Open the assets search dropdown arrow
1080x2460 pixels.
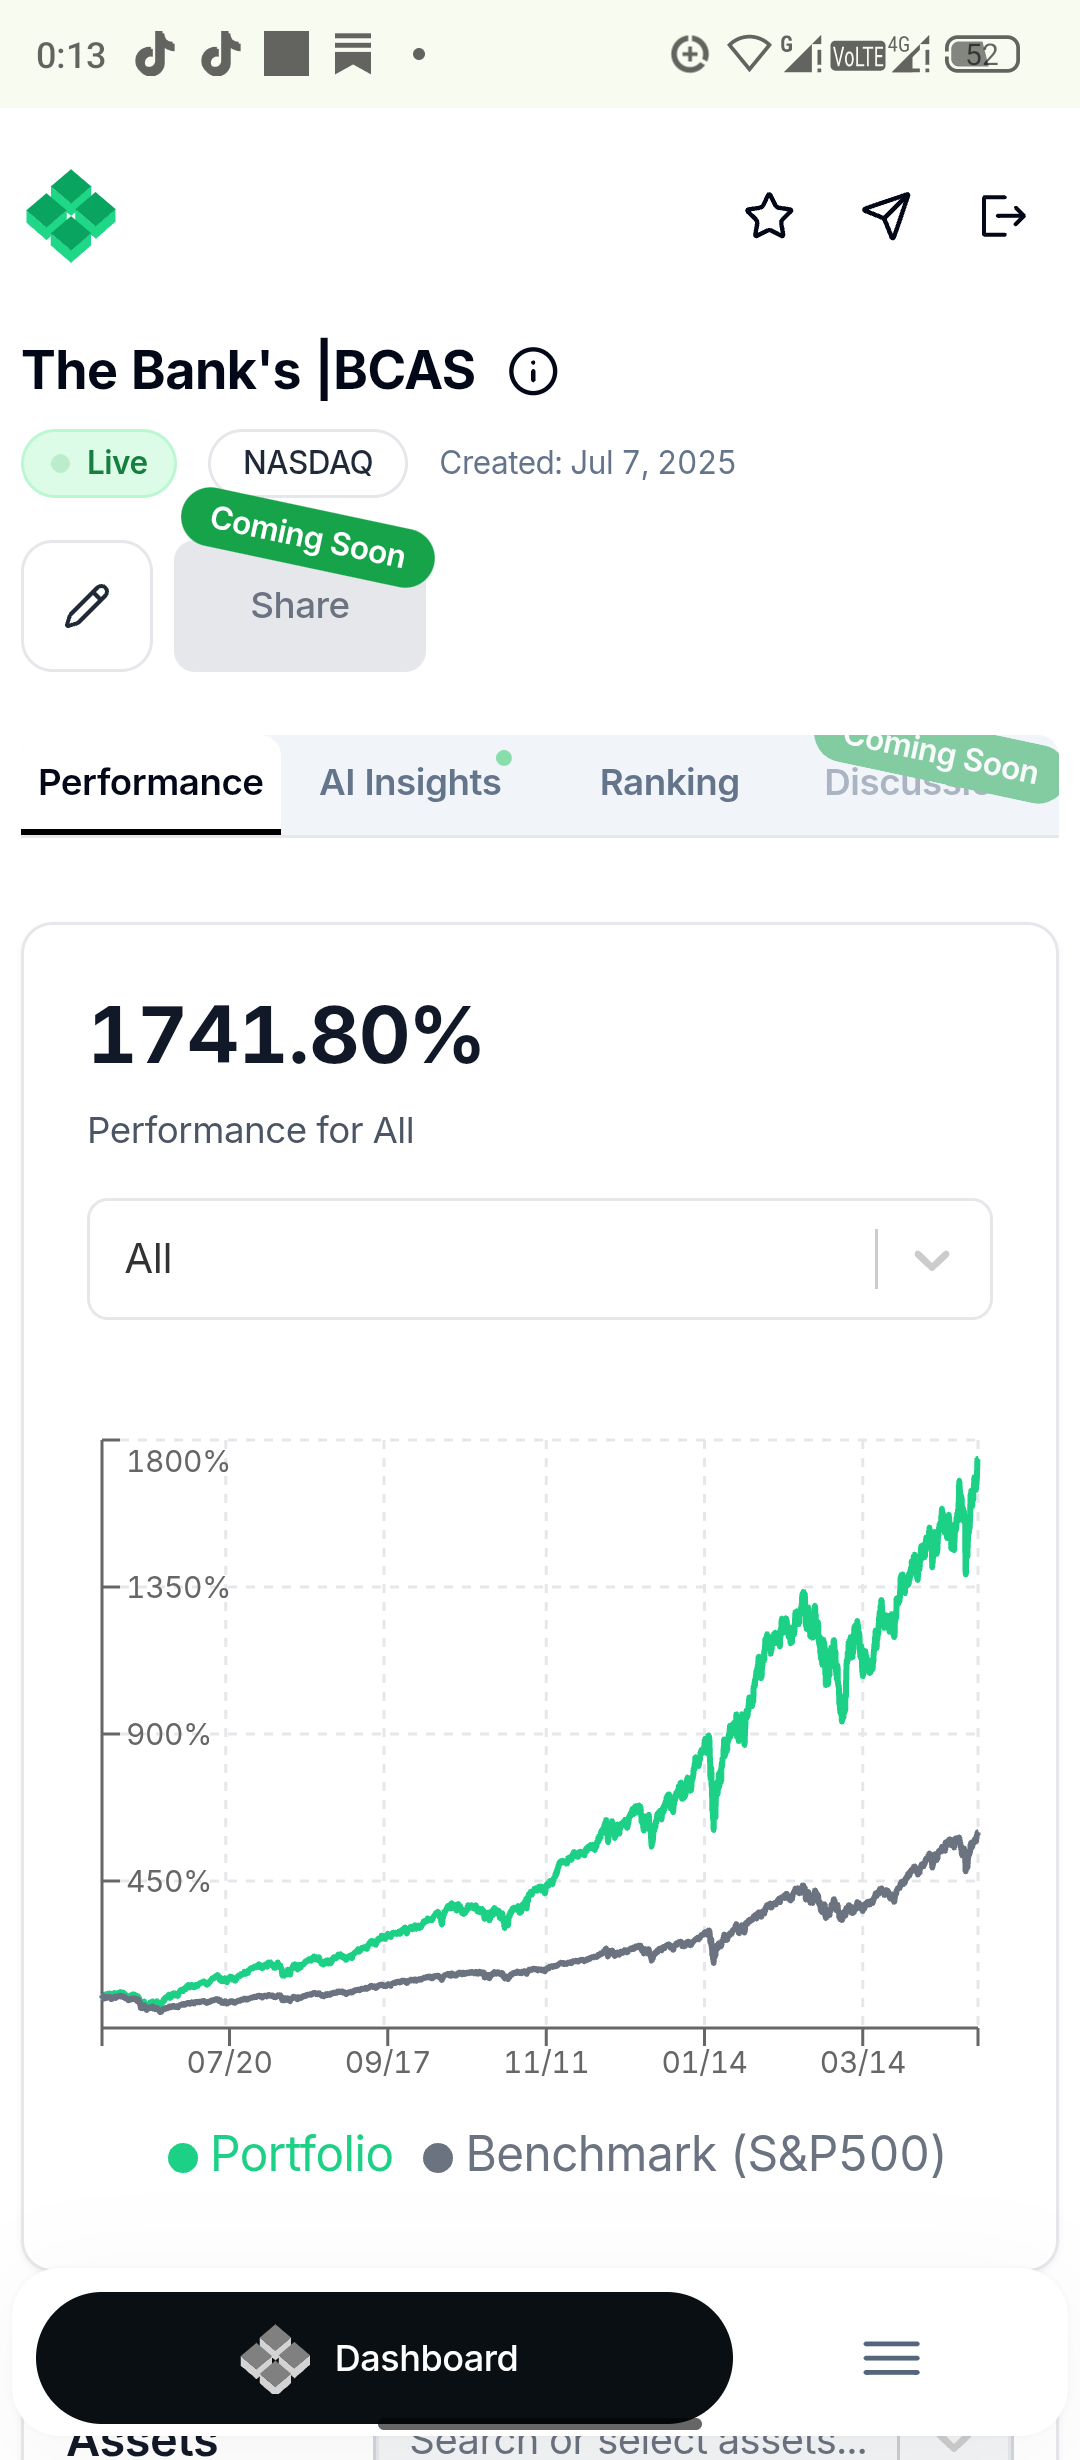[x=954, y=2443]
